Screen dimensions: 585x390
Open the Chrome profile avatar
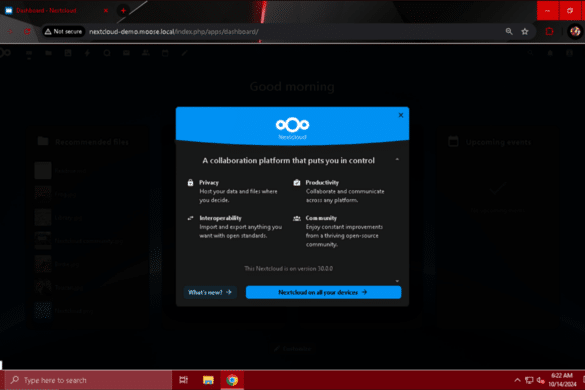(575, 32)
